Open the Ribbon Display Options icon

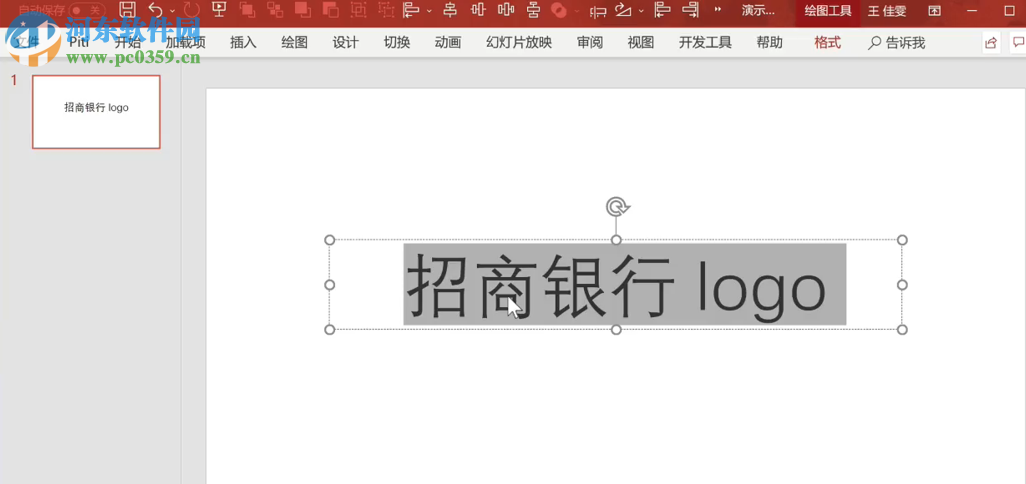pos(934,10)
